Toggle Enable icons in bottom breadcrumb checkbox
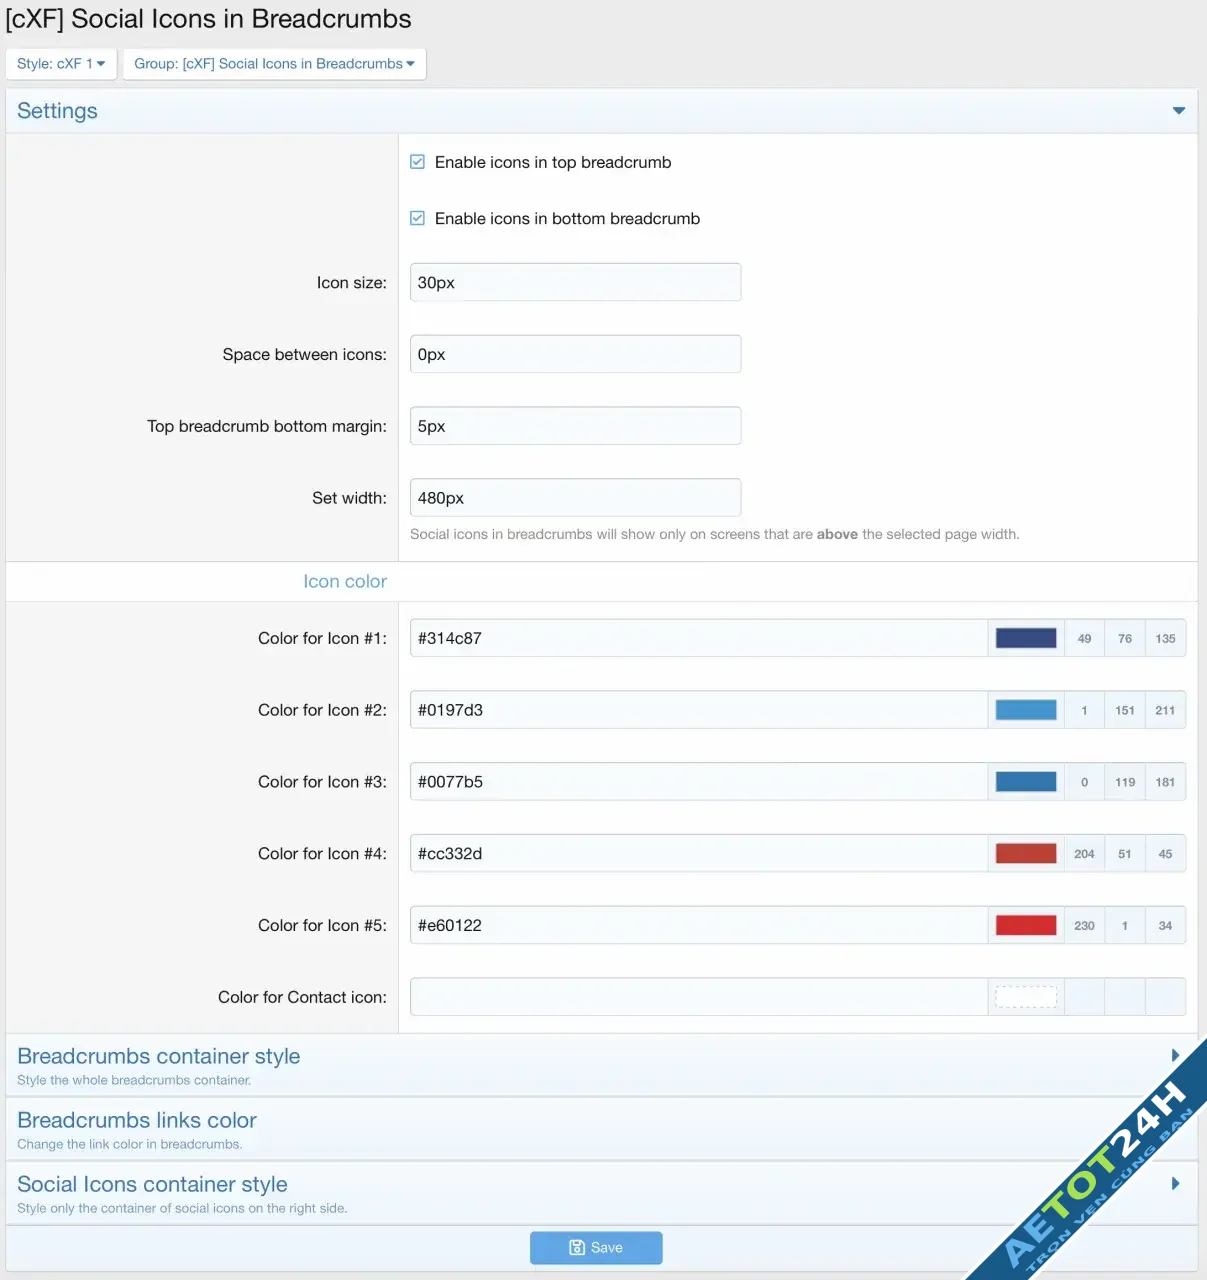This screenshot has width=1207, height=1280. (x=418, y=218)
